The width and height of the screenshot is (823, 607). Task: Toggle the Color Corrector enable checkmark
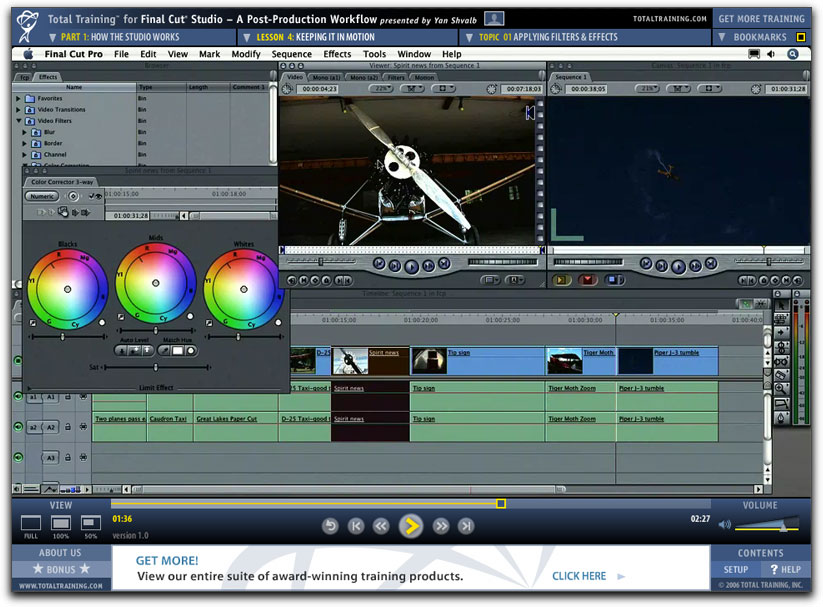(91, 197)
